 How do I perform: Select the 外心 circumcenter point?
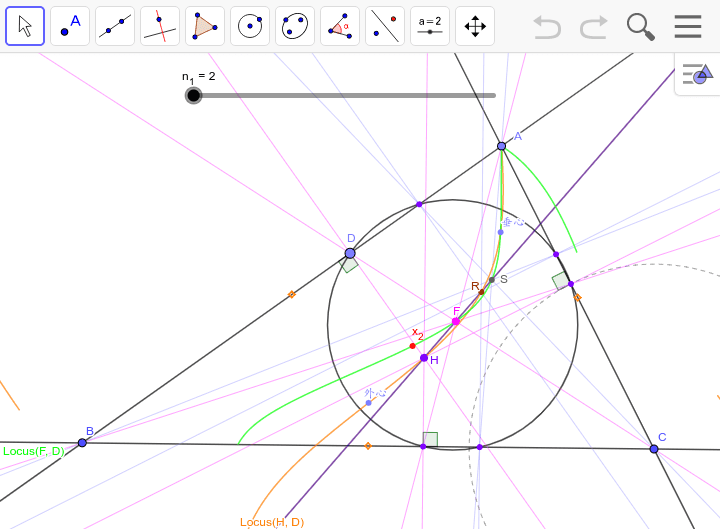tap(368, 403)
